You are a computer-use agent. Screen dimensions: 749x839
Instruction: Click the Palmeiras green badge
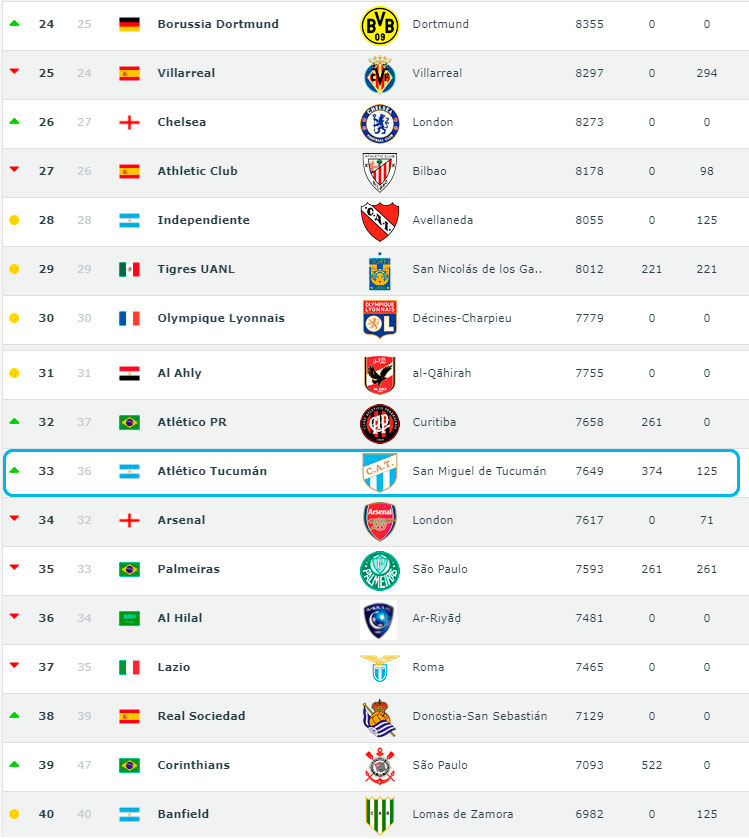coord(380,570)
